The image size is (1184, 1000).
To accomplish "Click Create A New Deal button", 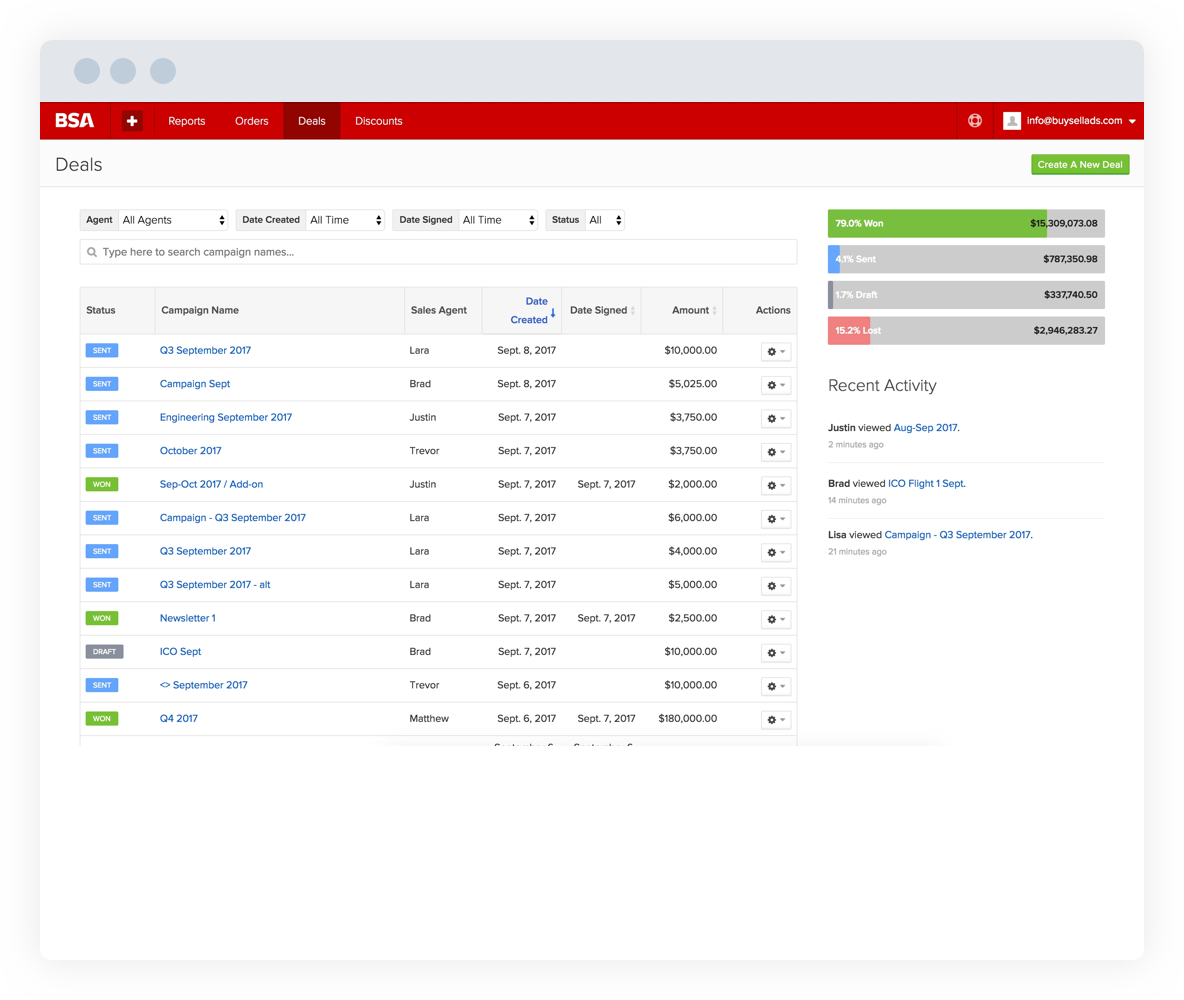I will coord(1080,165).
